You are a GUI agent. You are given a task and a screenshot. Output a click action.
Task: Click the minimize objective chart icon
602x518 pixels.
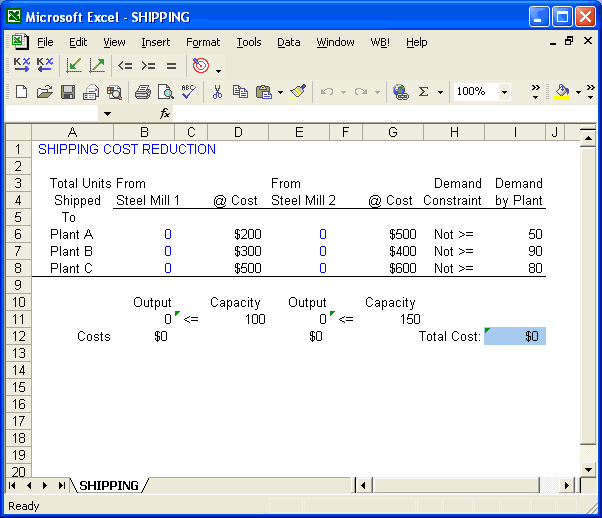(x=74, y=65)
